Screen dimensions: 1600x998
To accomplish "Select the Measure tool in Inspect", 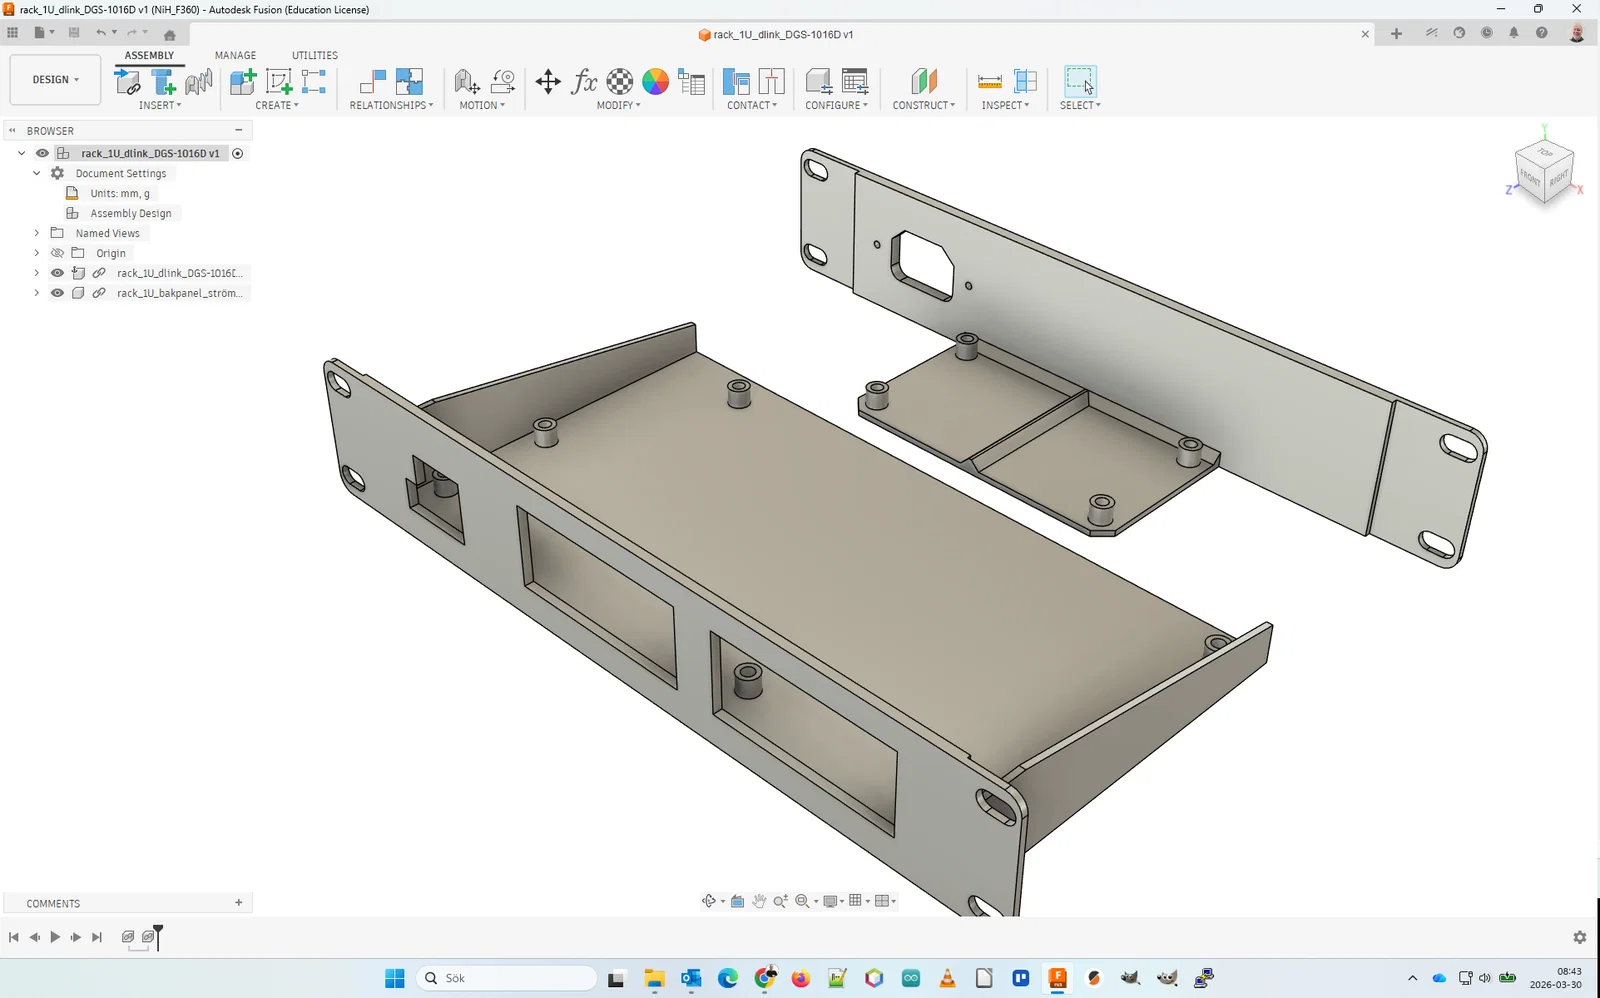I will [989, 82].
